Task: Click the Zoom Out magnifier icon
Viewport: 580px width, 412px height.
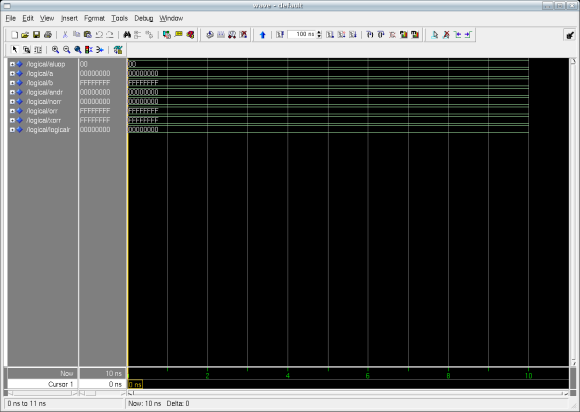Action: [67, 50]
